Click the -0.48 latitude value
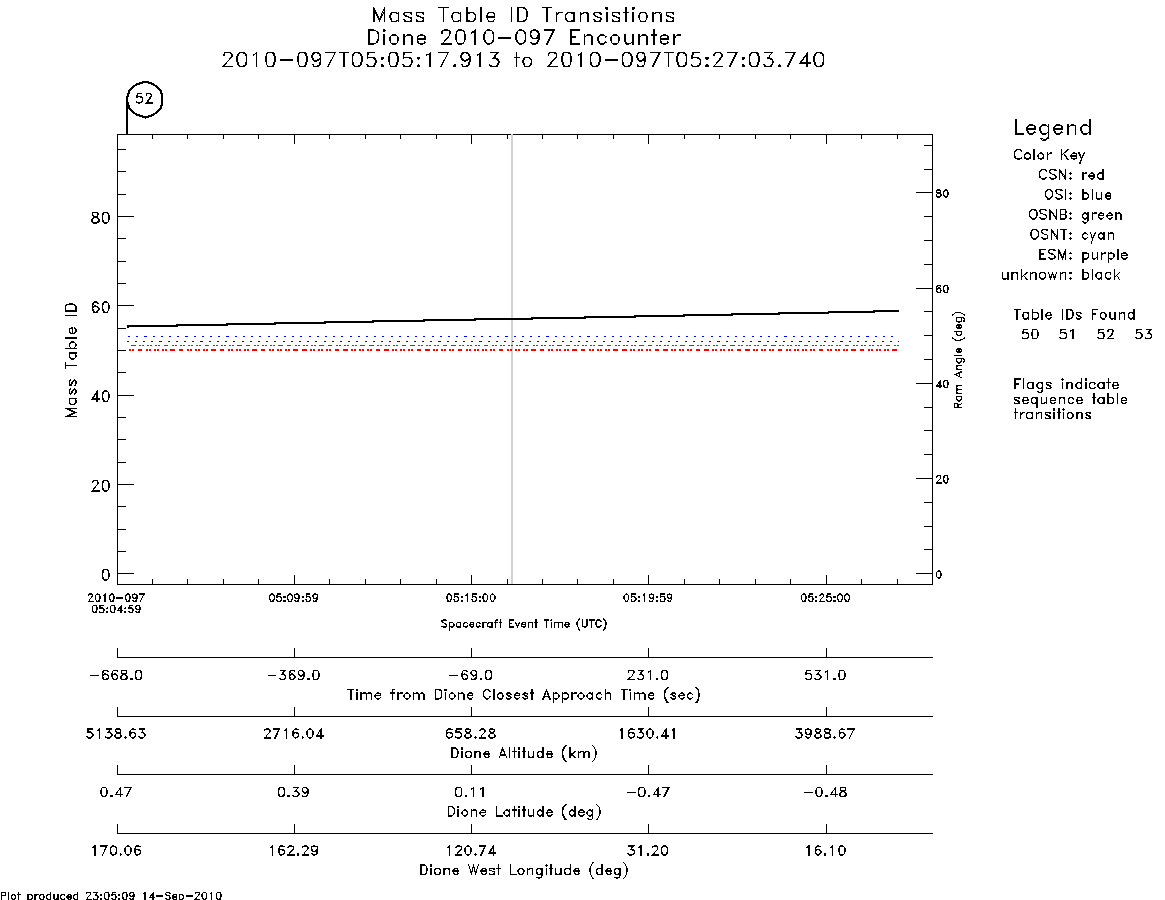Image resolution: width=1165 pixels, height=900 pixels. pos(825,792)
